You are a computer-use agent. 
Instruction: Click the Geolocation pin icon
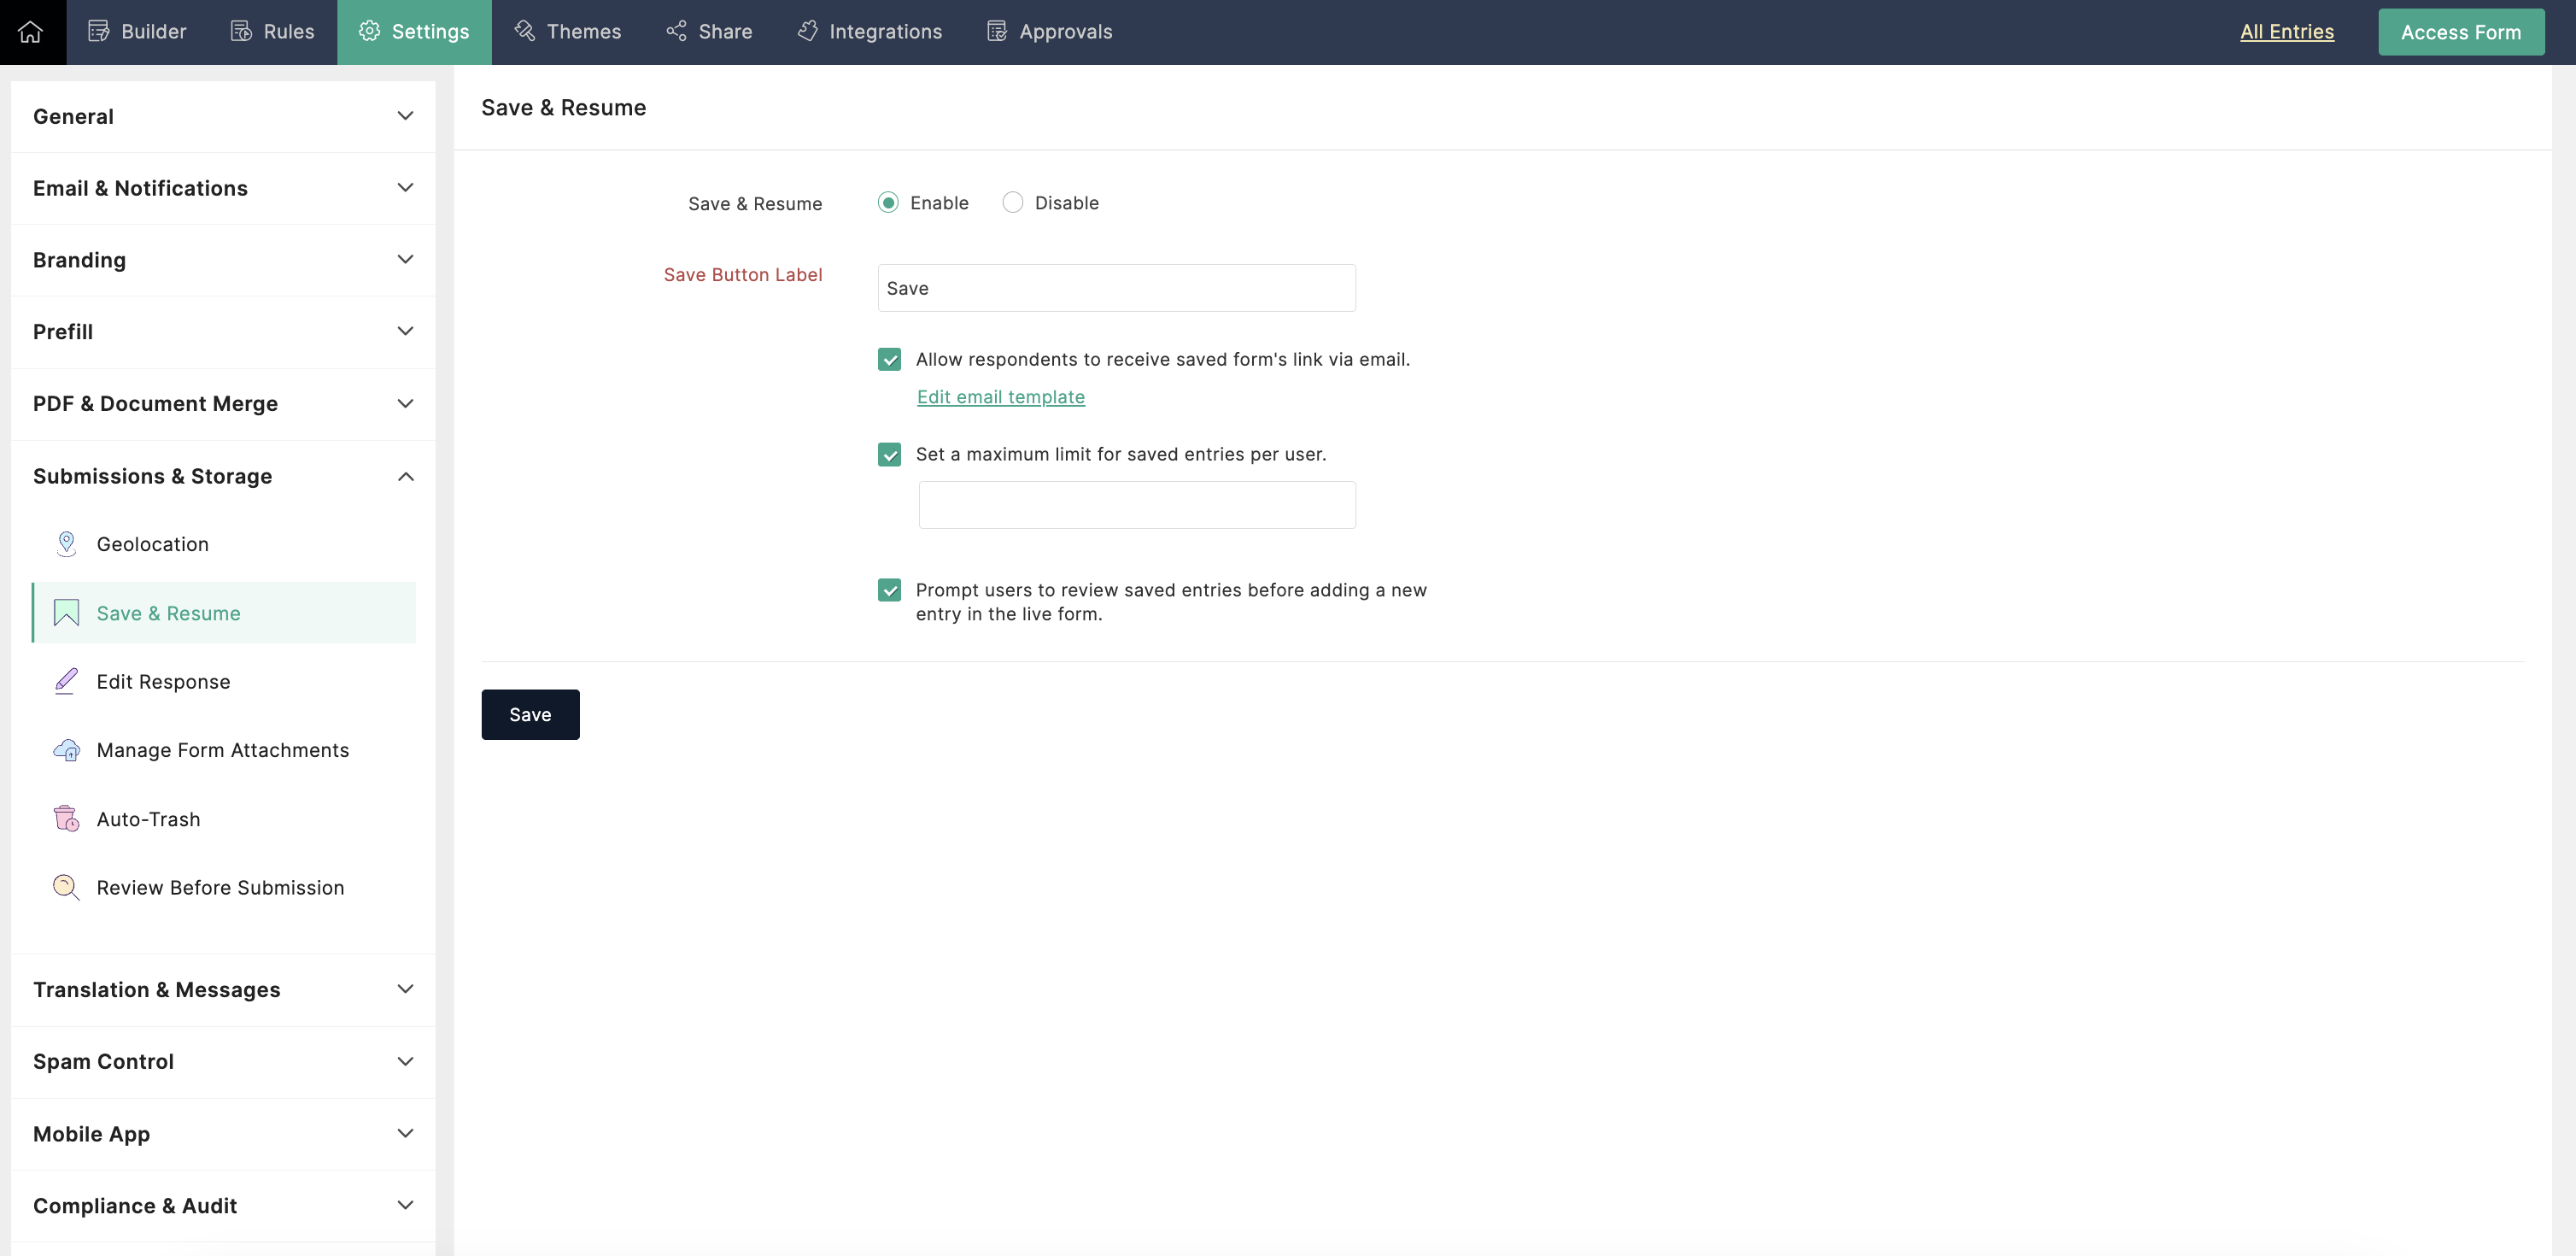pos(66,544)
